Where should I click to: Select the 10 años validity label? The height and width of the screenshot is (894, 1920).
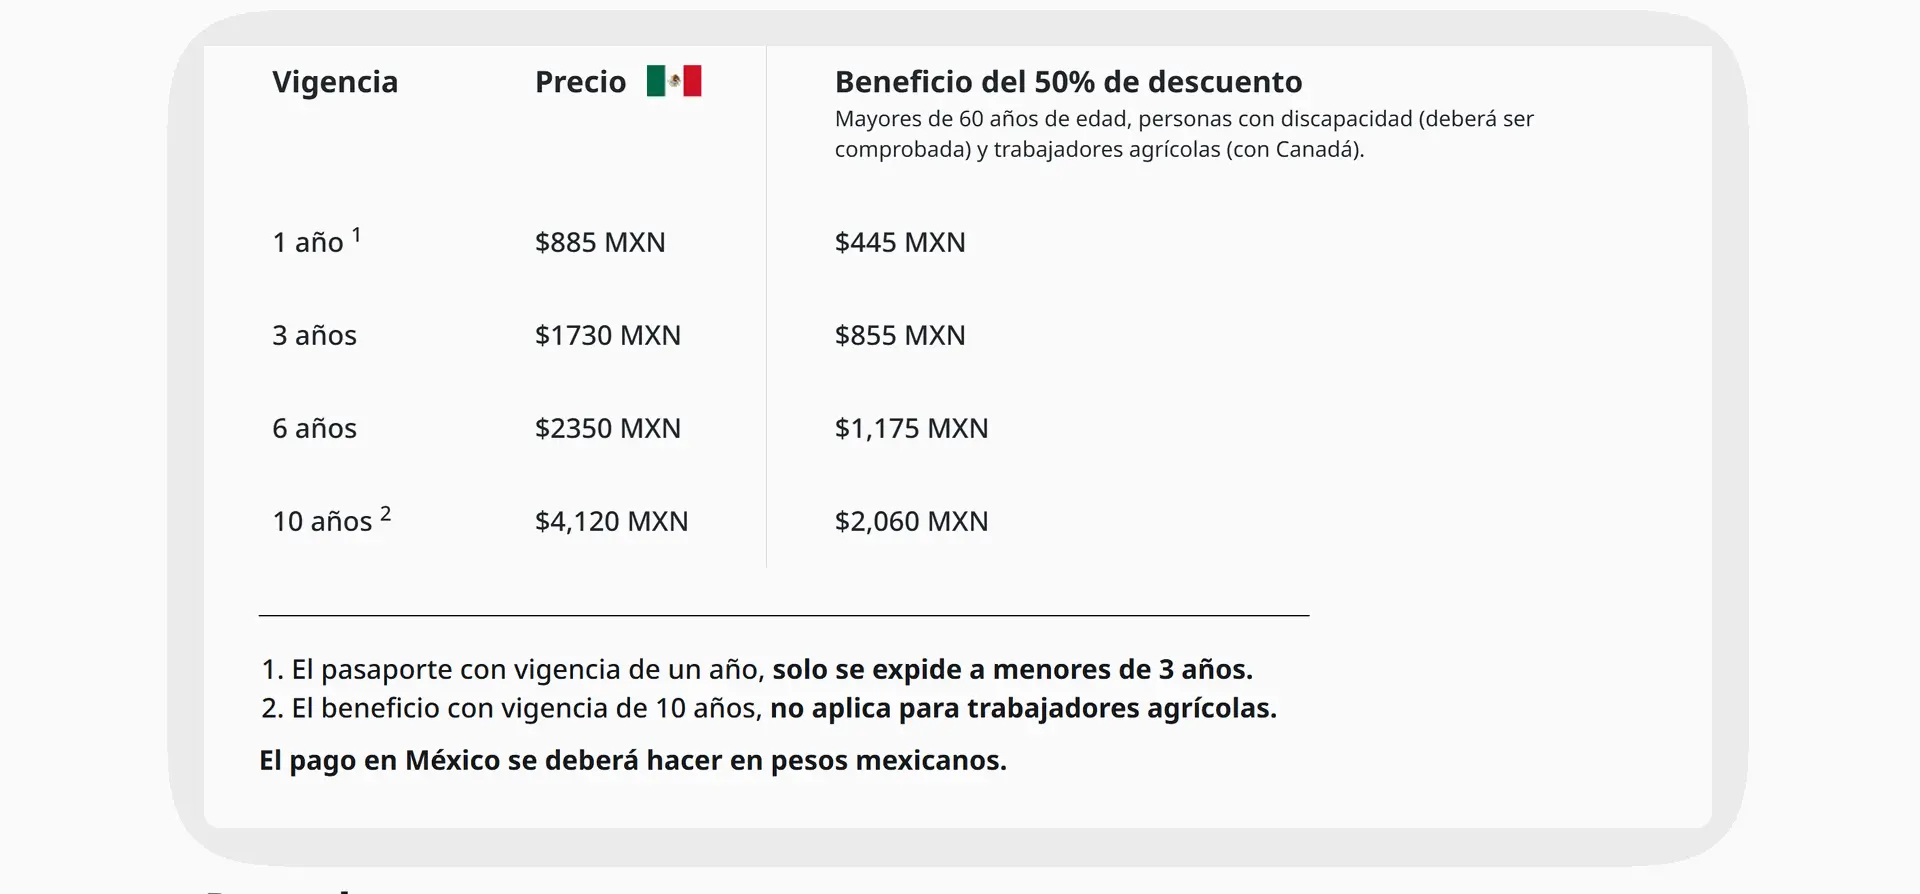pos(332,520)
